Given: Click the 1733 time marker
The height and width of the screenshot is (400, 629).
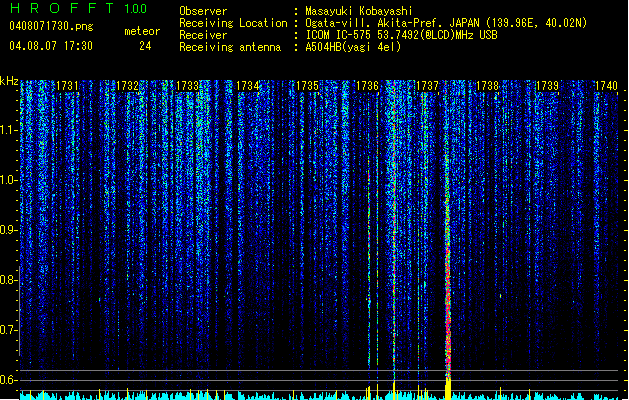Looking at the screenshot, I should click(187, 86).
